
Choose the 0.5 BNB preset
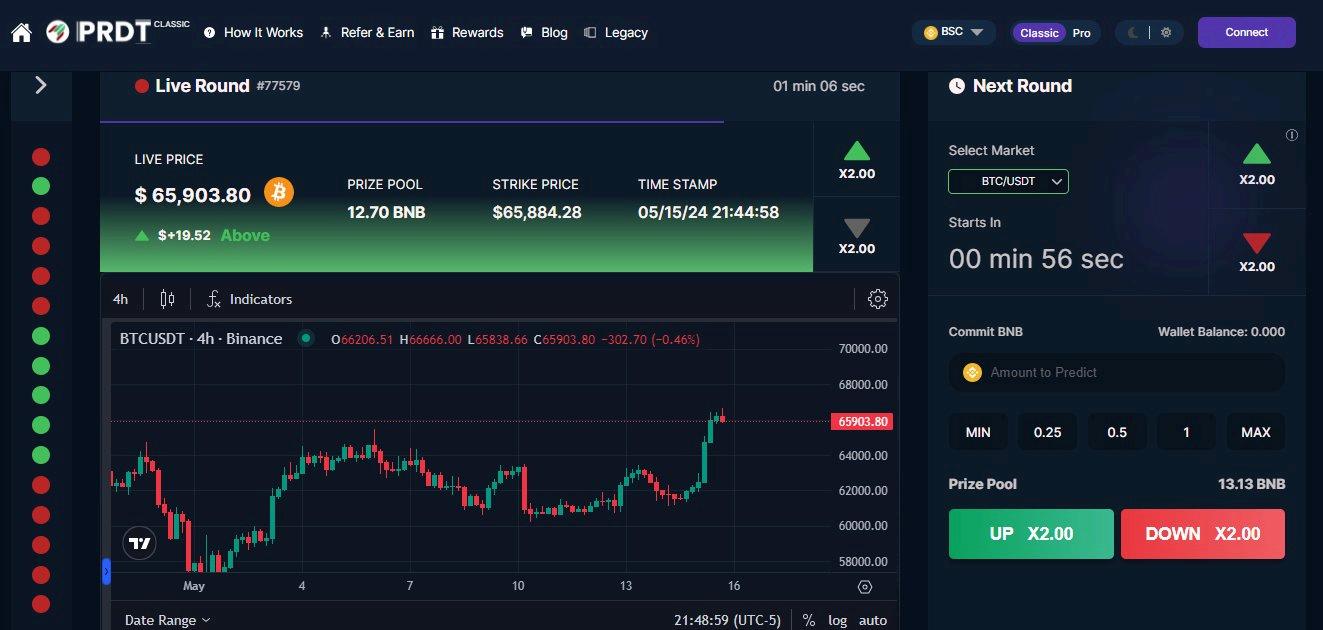tap(1117, 432)
